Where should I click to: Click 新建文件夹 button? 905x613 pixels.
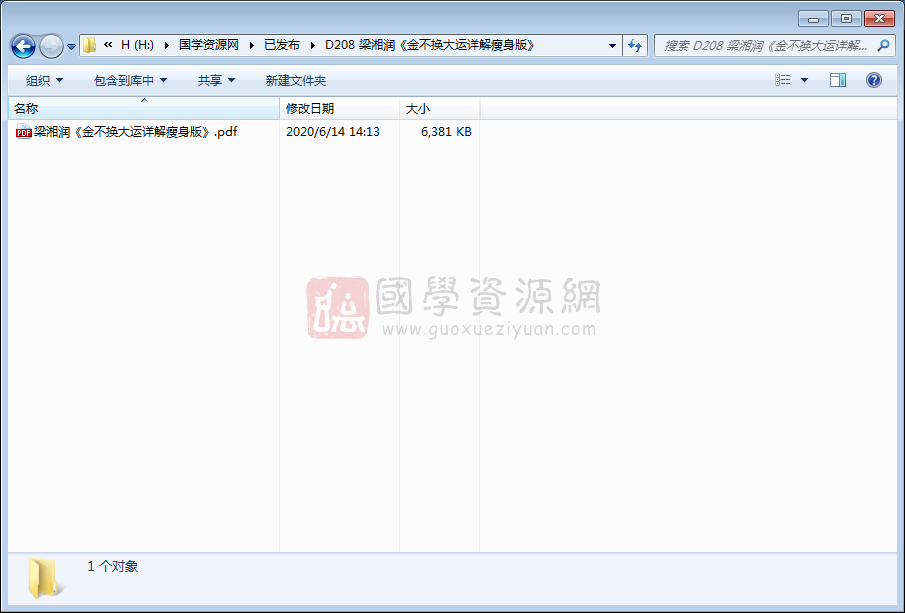coord(296,80)
